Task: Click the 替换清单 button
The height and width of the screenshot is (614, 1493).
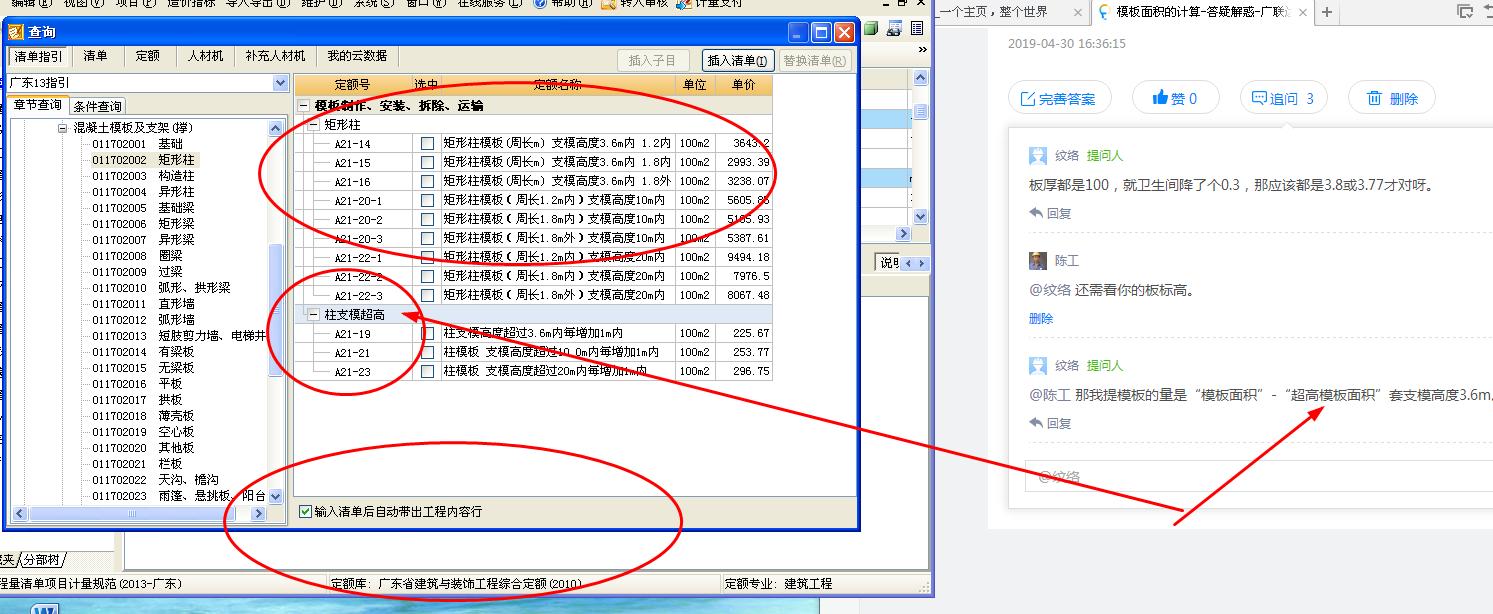Action: (815, 61)
